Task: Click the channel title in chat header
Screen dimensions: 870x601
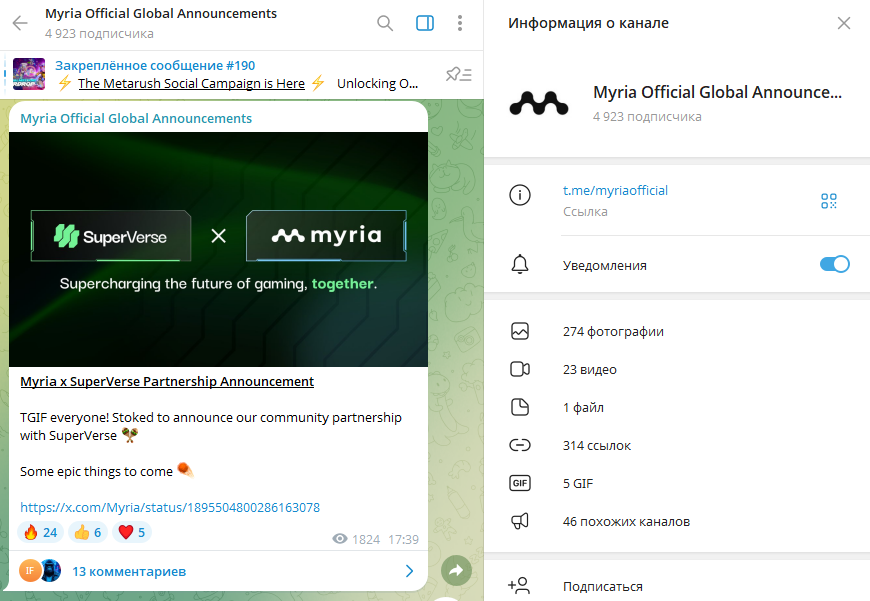Action: point(161,13)
